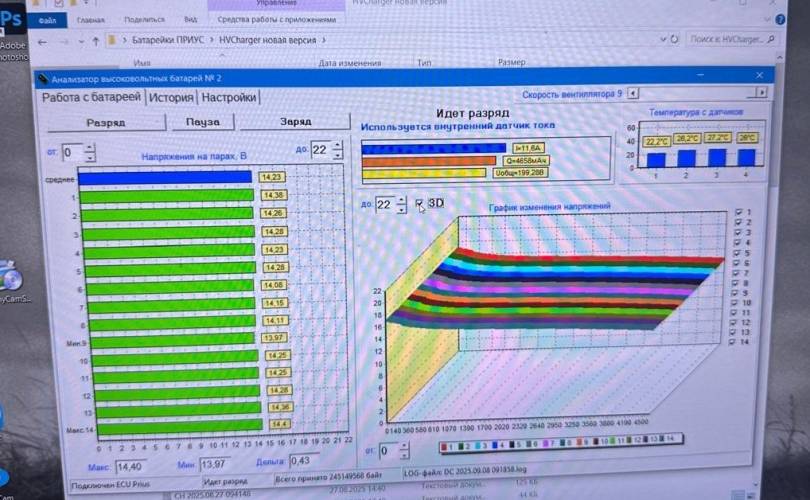The image size is (810, 500).
Task: Increase fan speed with right scroll arrow
Action: 761,92
